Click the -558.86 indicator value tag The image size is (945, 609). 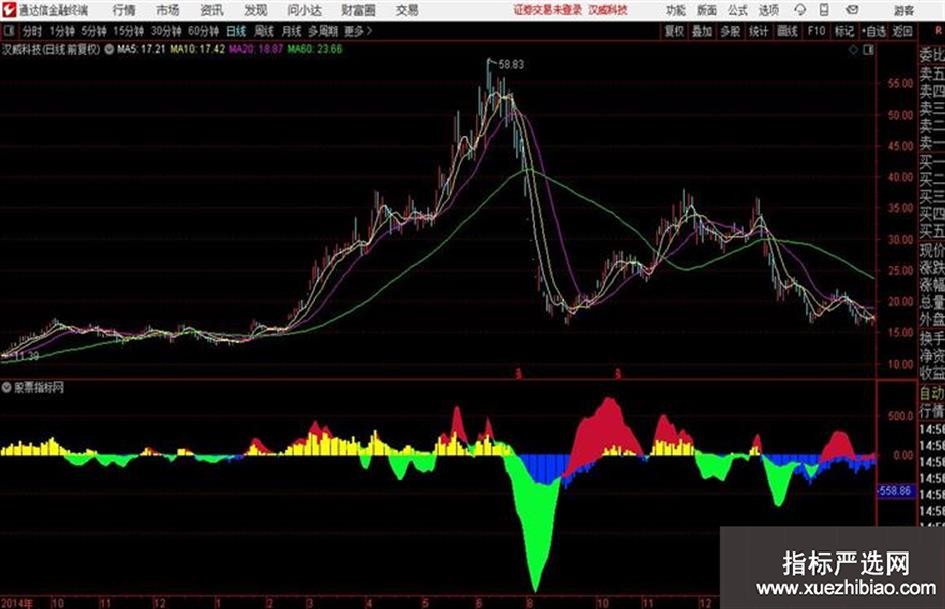pos(895,491)
